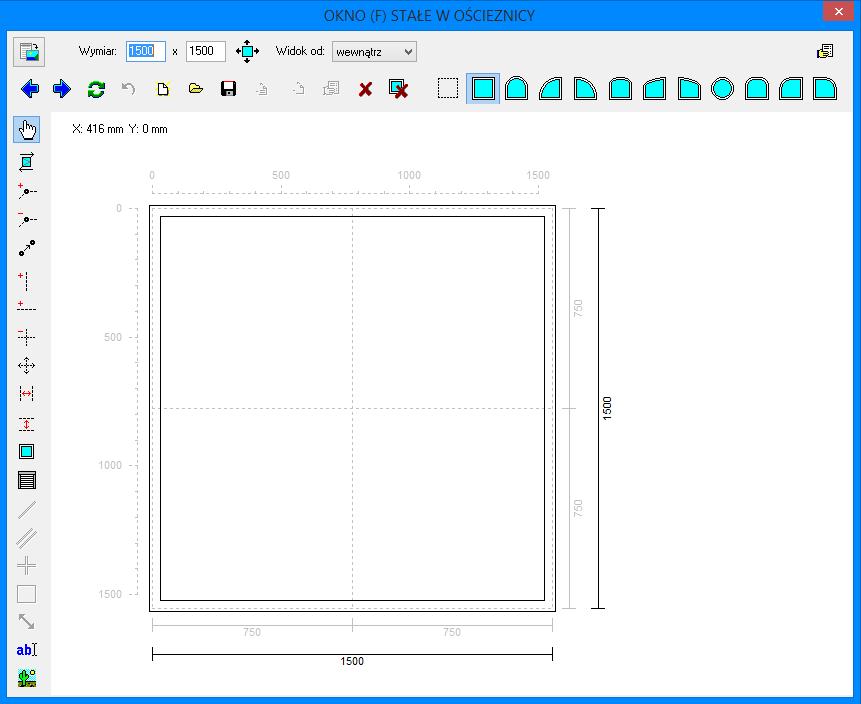
Task: Click the lower vertical 750 dimension label
Action: click(578, 508)
